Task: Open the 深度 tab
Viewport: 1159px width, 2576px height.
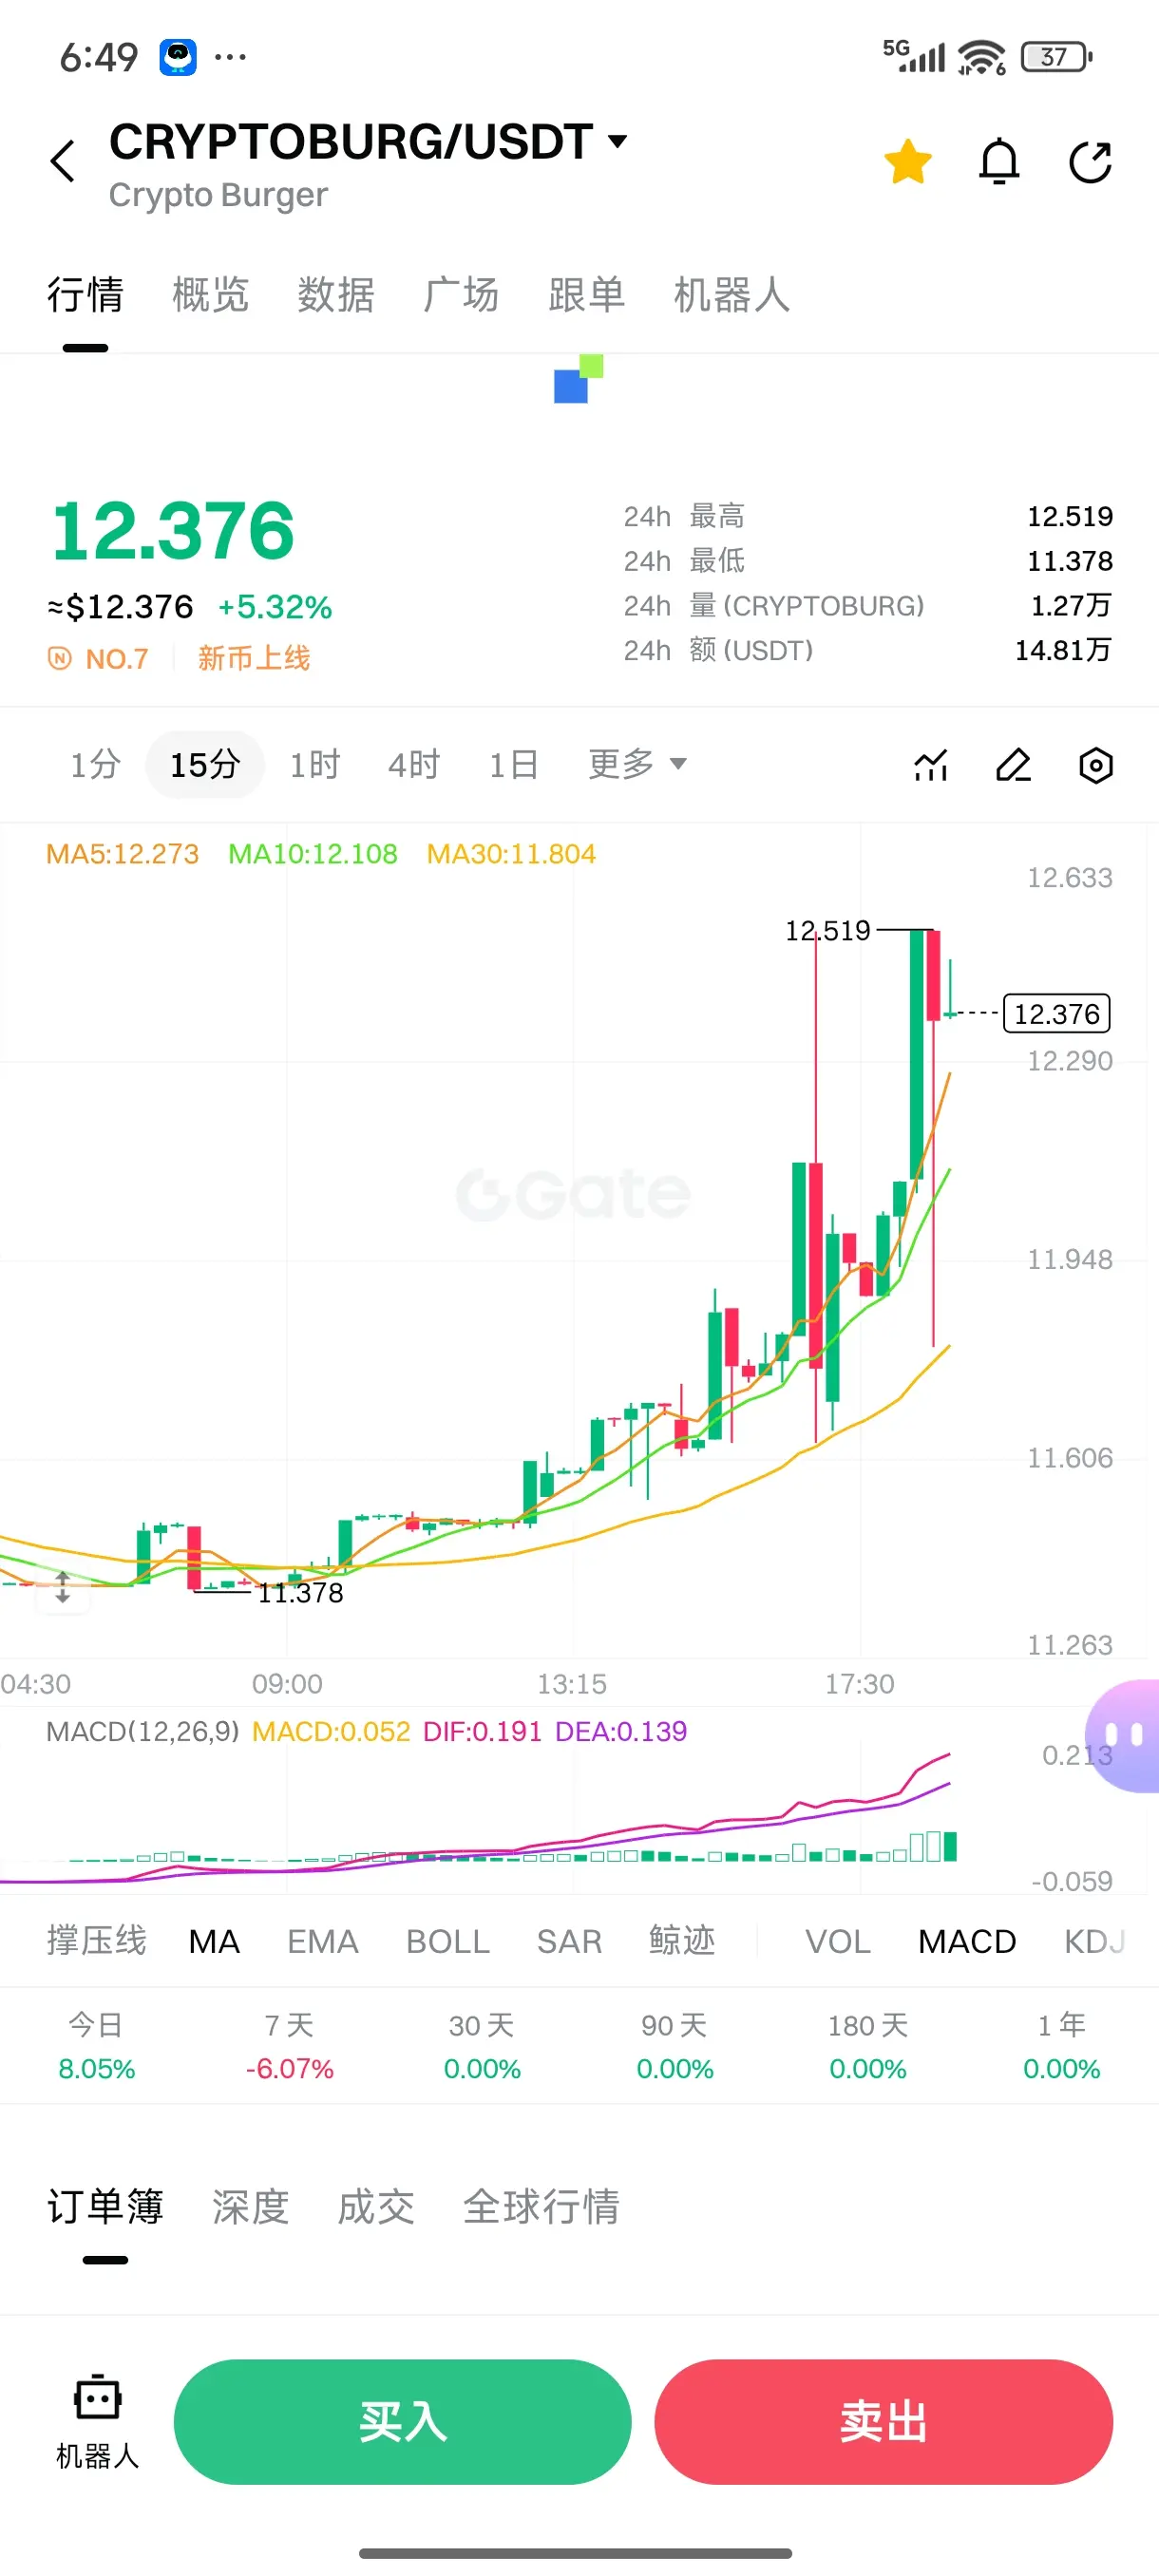Action: [x=250, y=2207]
